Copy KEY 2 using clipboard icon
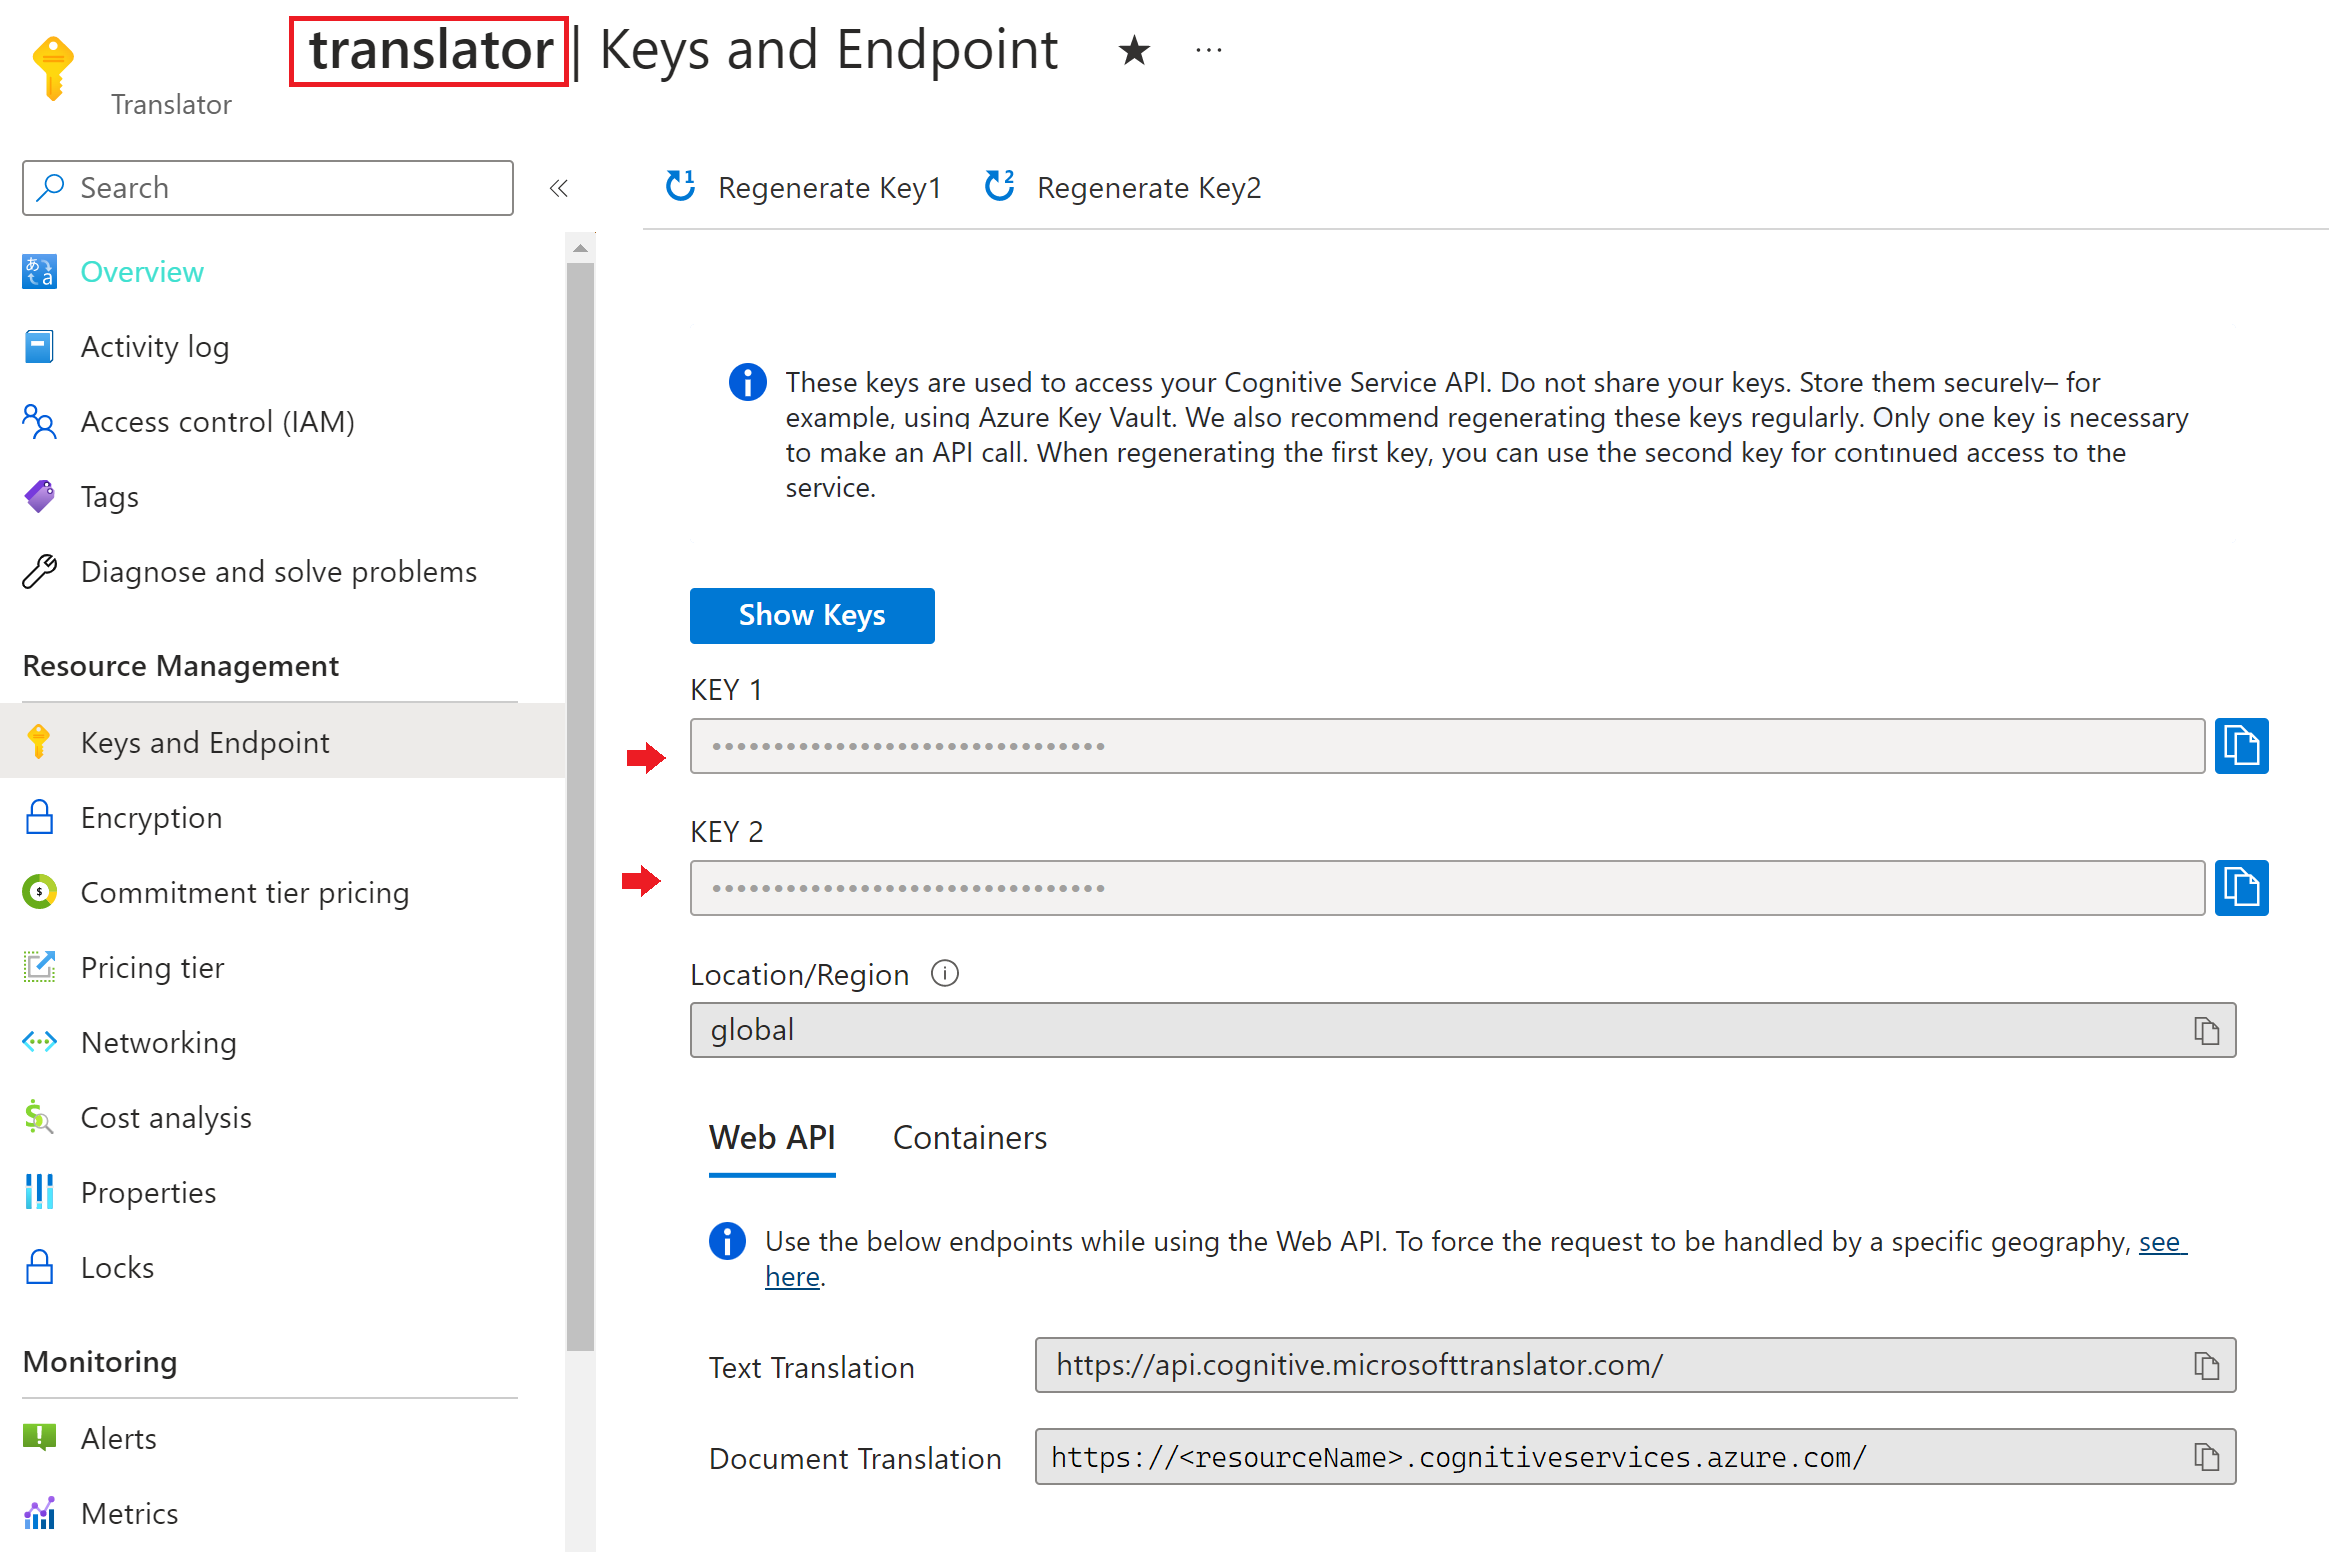2329x1552 pixels. click(x=2246, y=887)
